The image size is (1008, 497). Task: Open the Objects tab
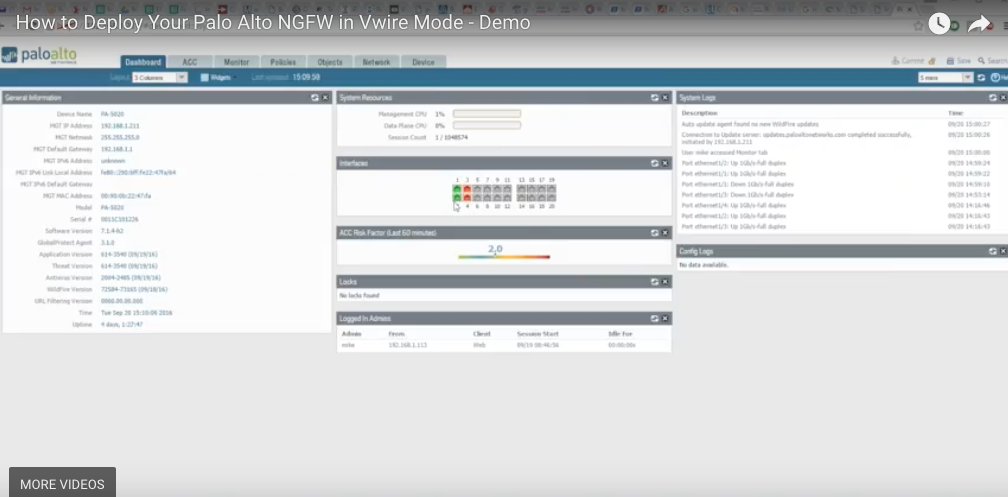[330, 62]
